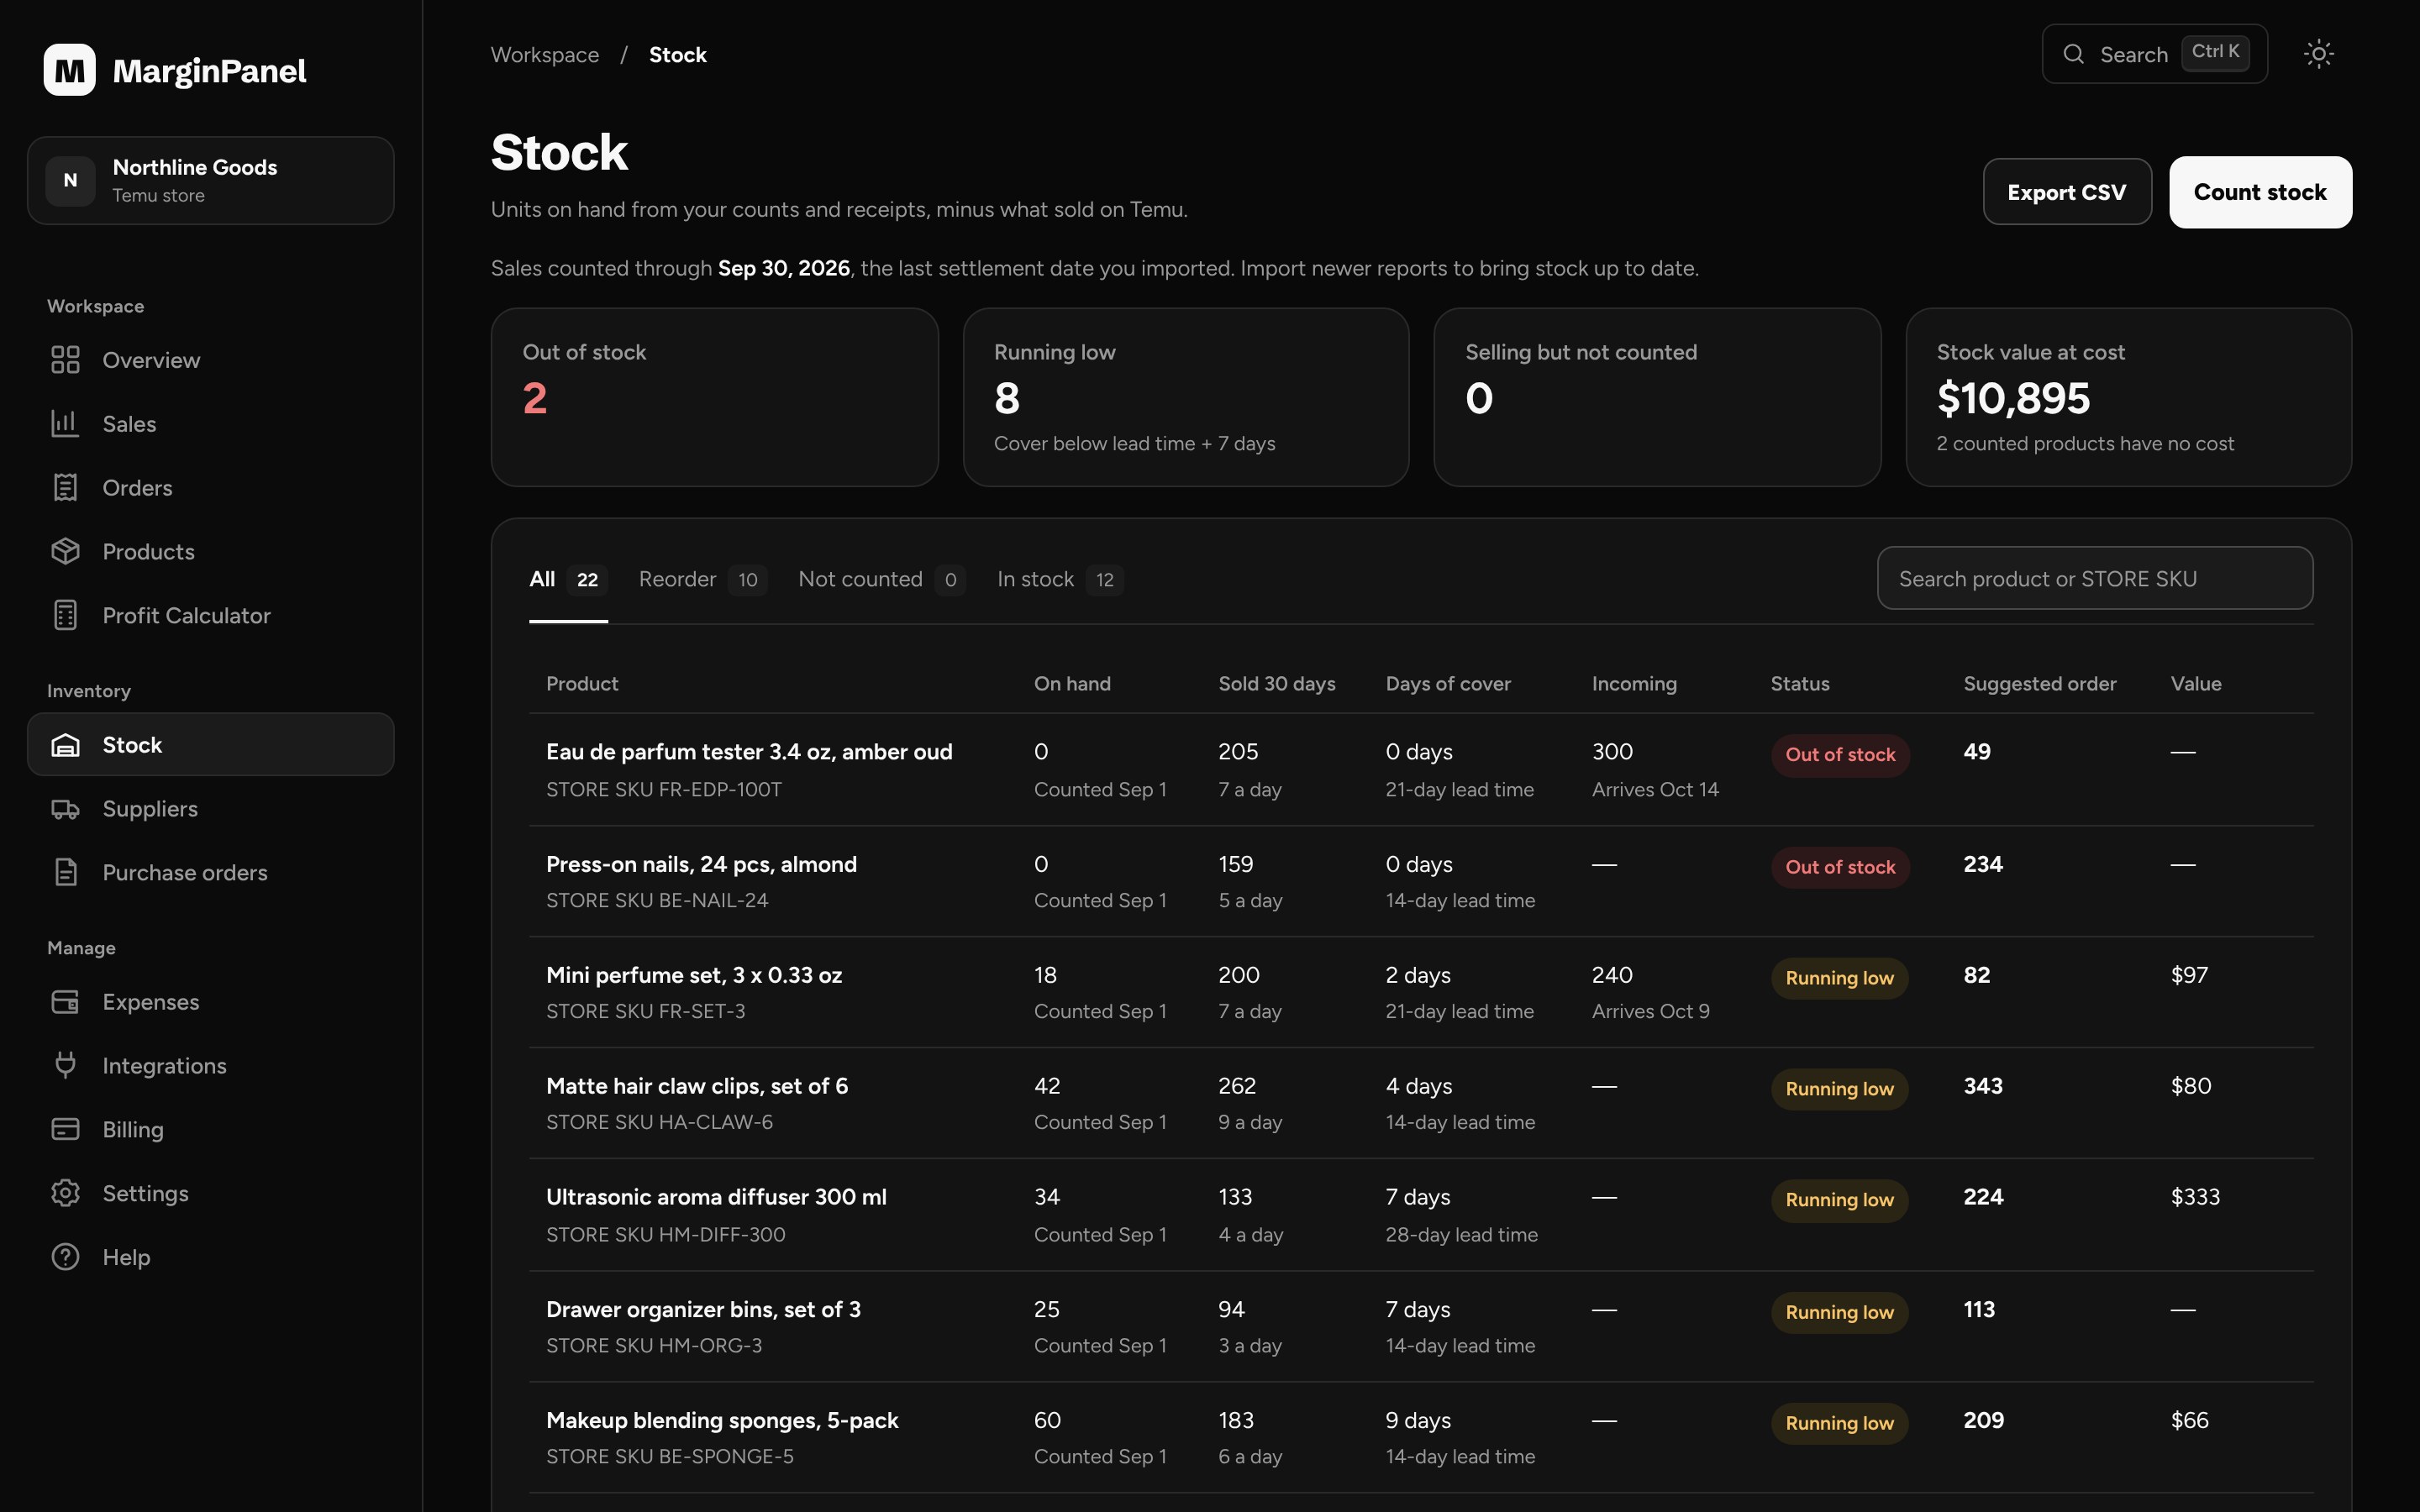Click the Export CSV button
This screenshot has height=1512, width=2420.
click(x=2067, y=192)
